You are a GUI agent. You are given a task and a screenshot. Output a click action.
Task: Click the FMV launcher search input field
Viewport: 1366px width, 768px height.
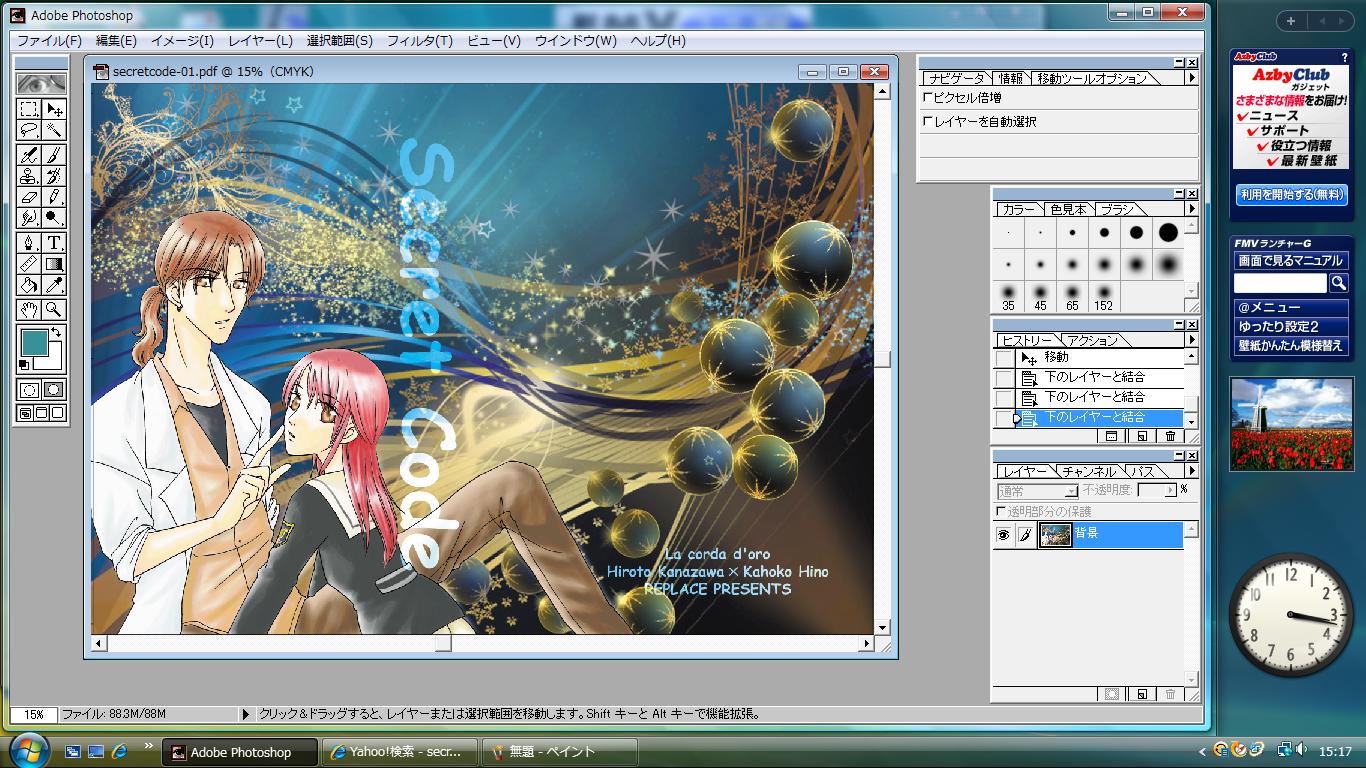(x=1280, y=284)
